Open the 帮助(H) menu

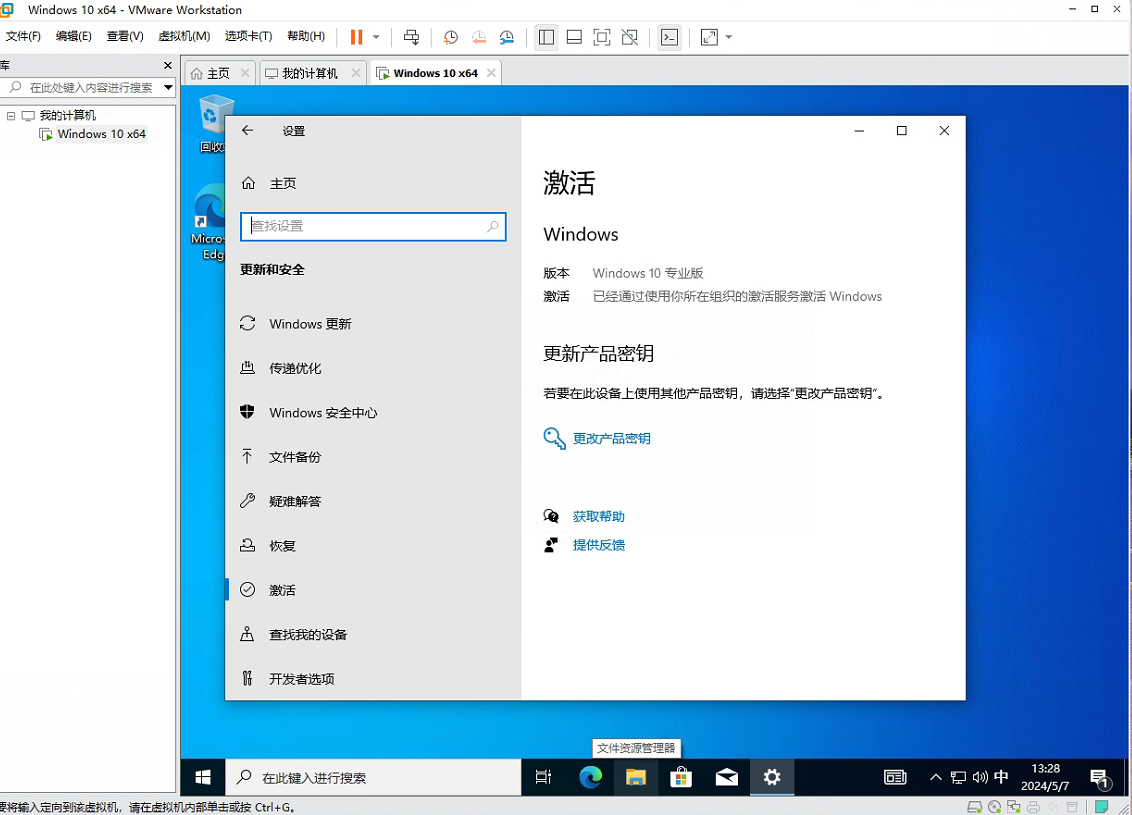pos(306,36)
